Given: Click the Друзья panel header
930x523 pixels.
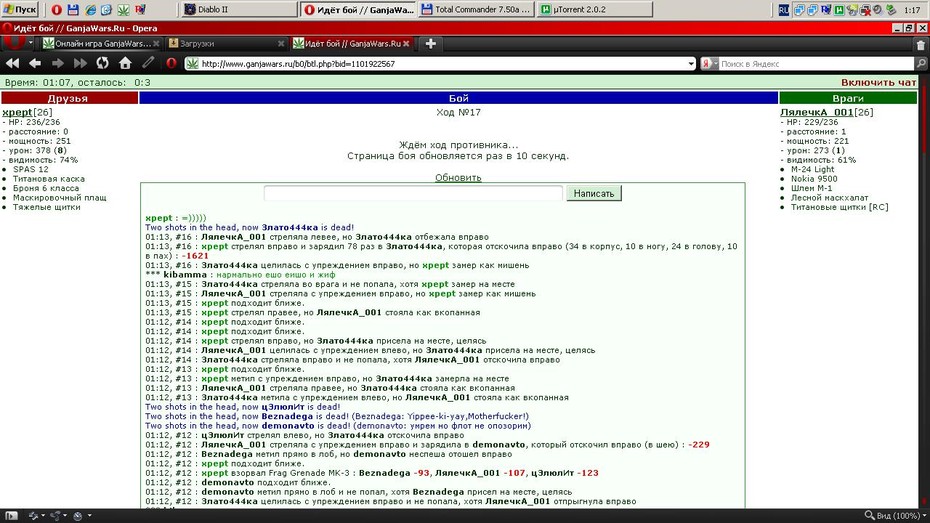Looking at the screenshot, I should [x=69, y=98].
